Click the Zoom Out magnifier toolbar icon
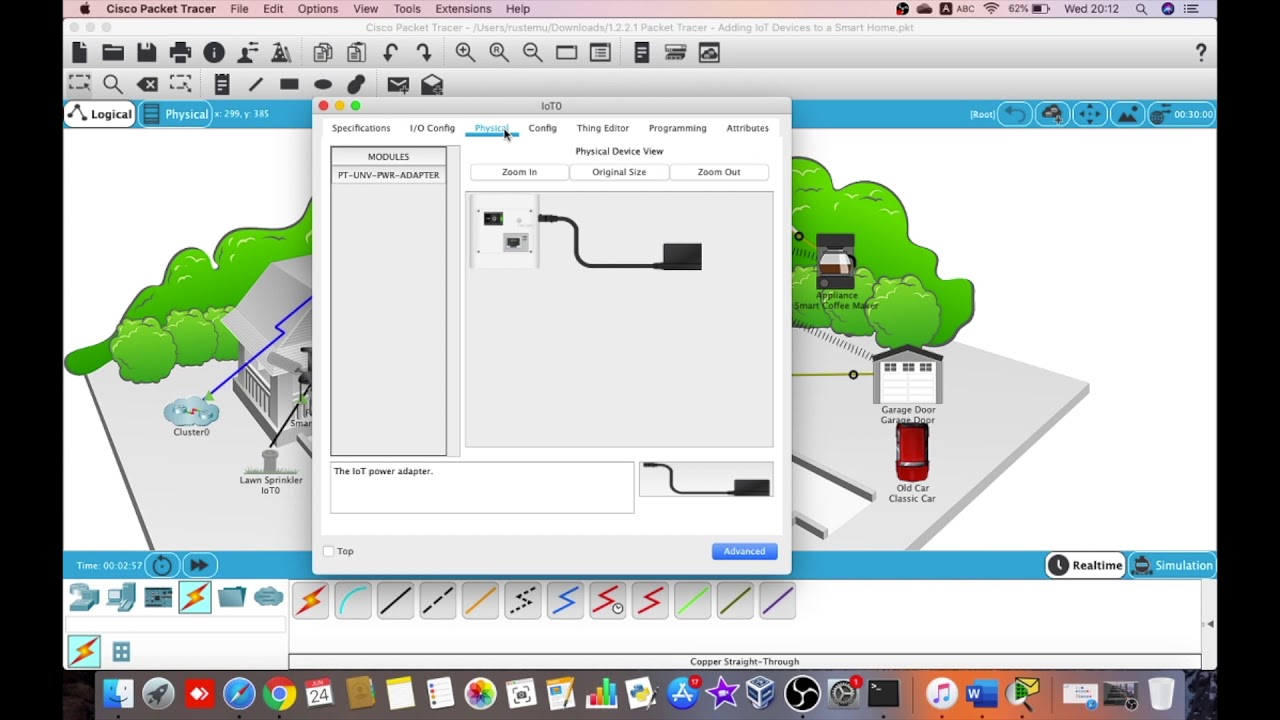The height and width of the screenshot is (720, 1280). pyautogui.click(x=532, y=53)
